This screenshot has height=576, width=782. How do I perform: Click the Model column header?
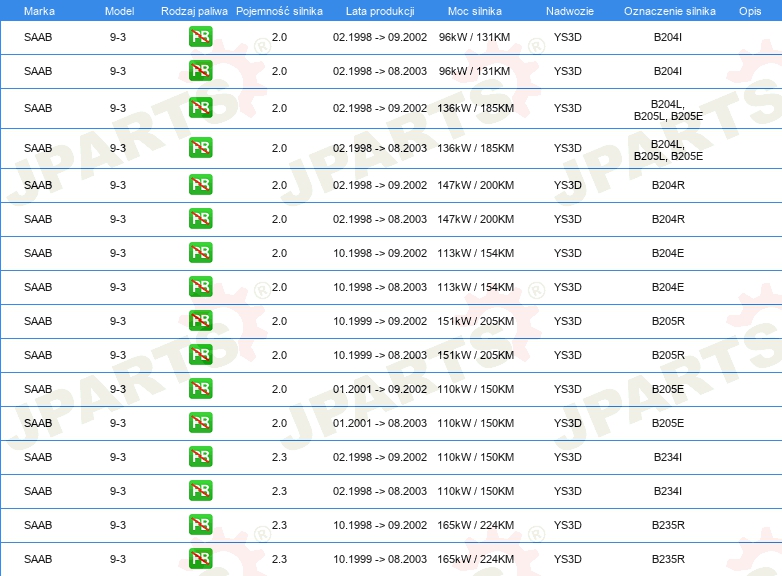coord(119,11)
